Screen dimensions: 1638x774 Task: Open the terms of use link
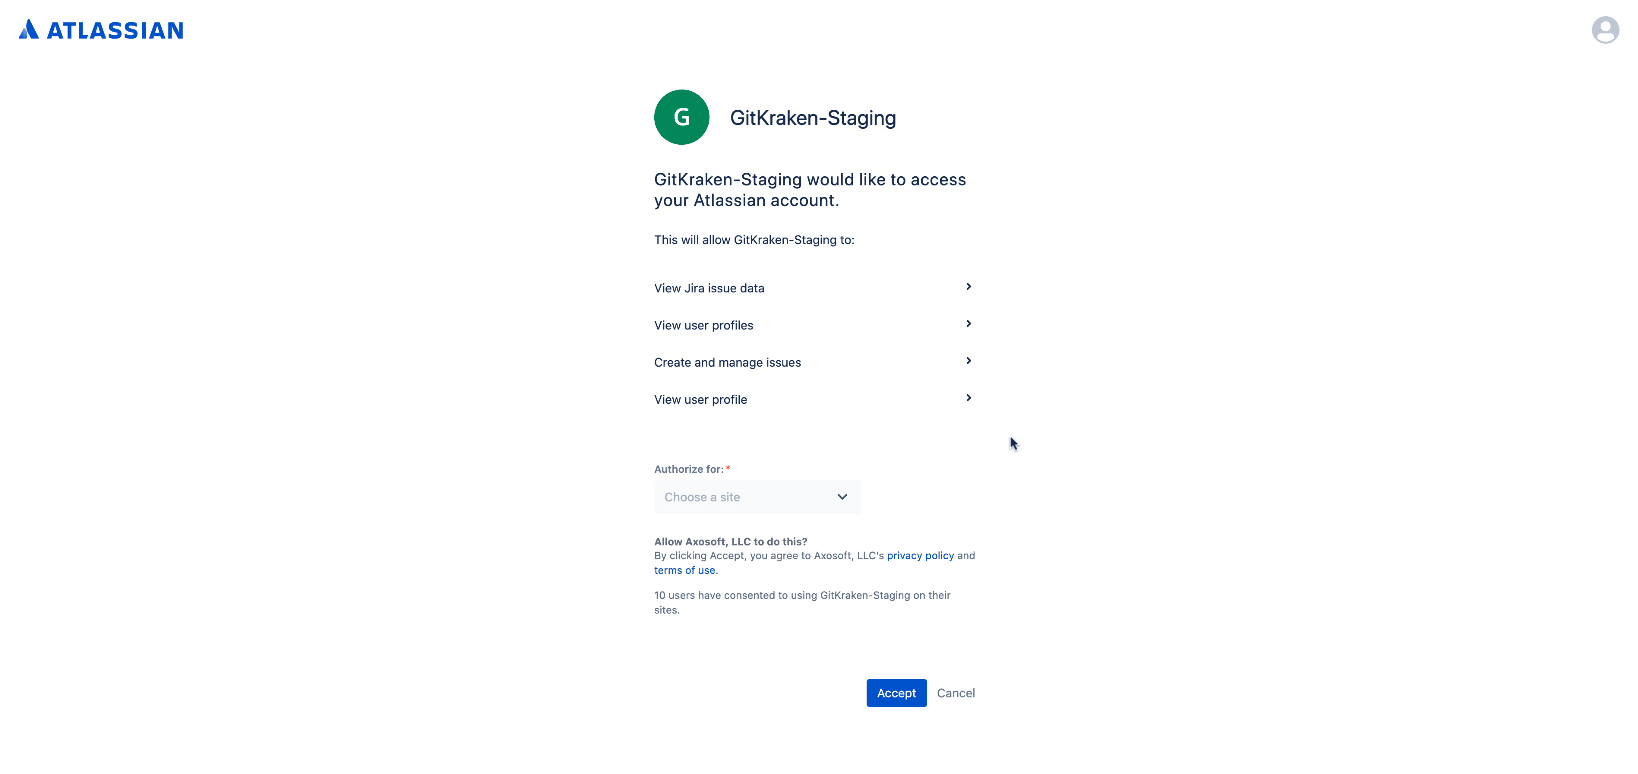[685, 571]
